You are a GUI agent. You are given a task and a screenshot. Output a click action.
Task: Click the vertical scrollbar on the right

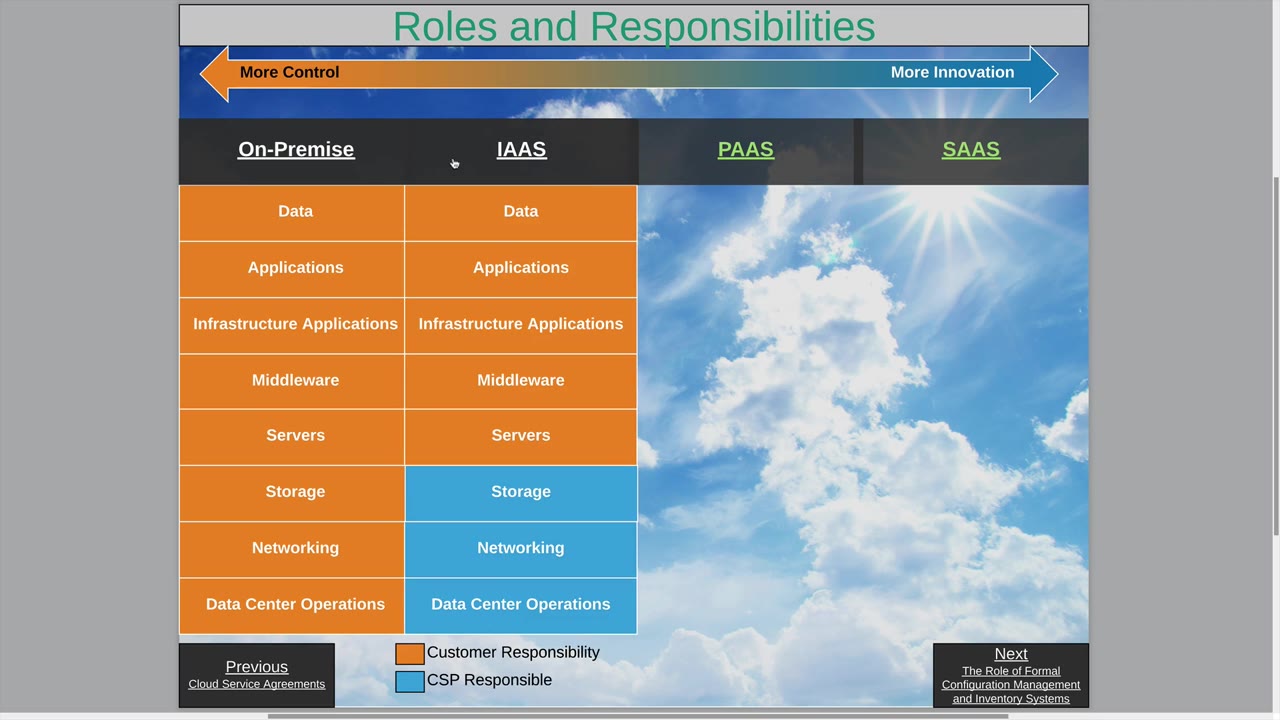coord(1275,355)
